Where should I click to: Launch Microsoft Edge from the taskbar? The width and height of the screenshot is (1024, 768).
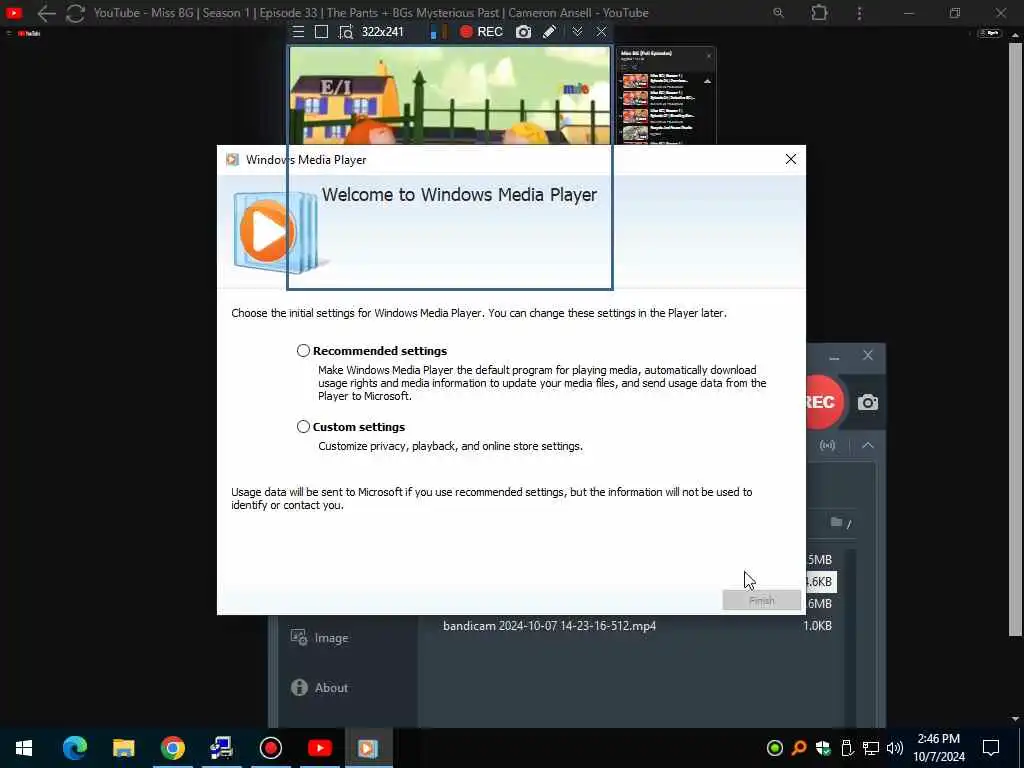[74, 748]
